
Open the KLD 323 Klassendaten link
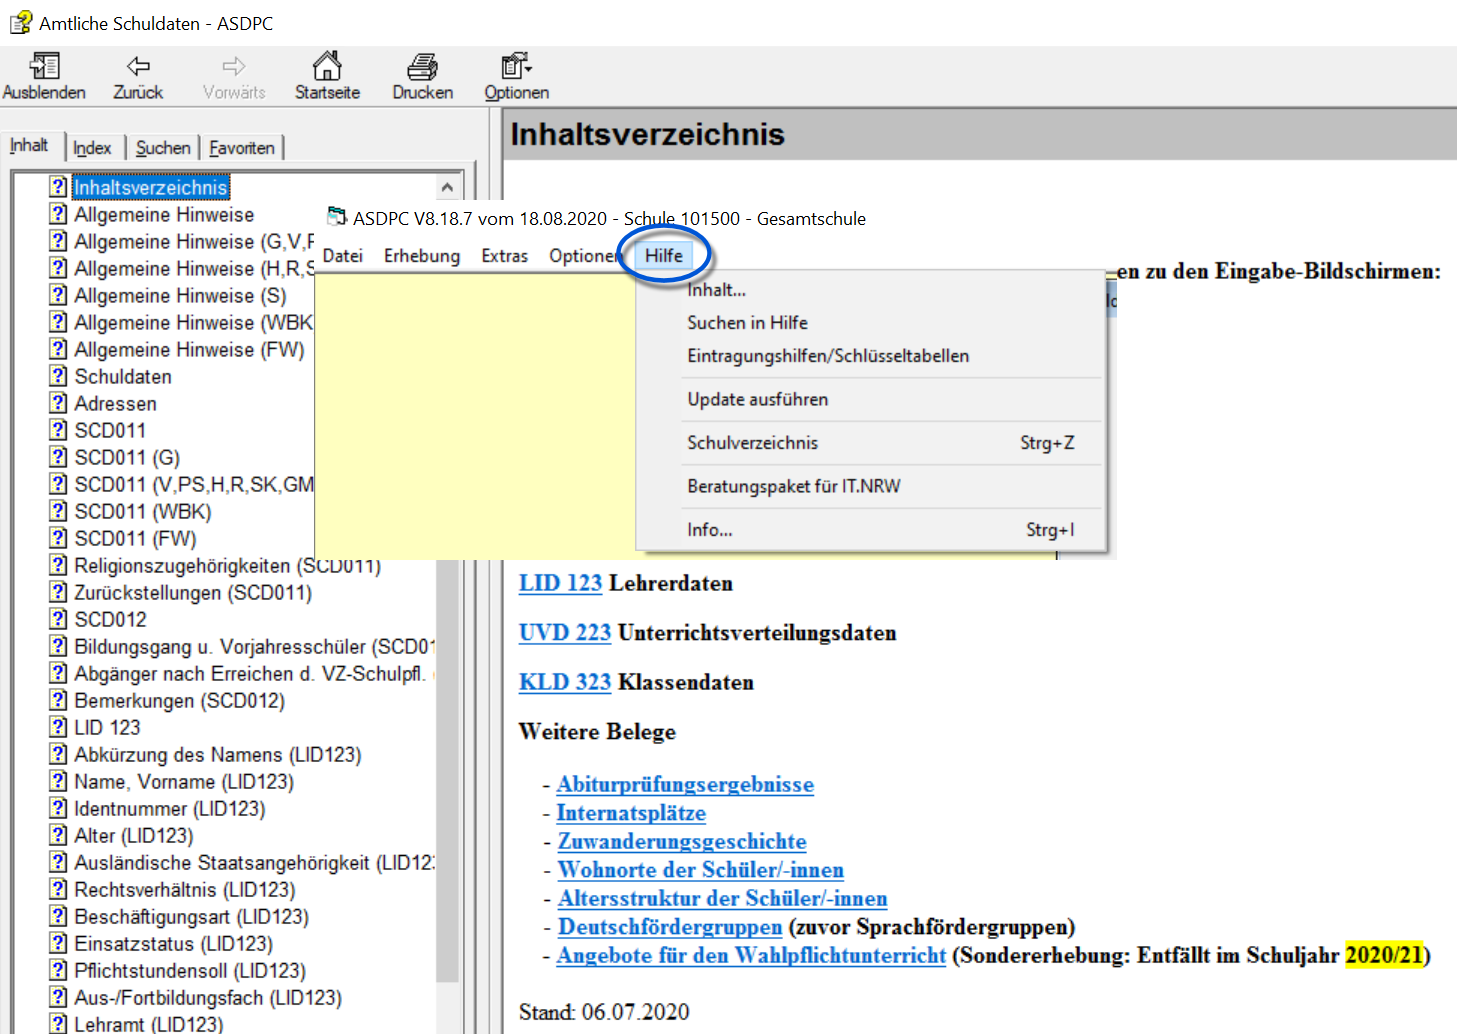(x=564, y=683)
